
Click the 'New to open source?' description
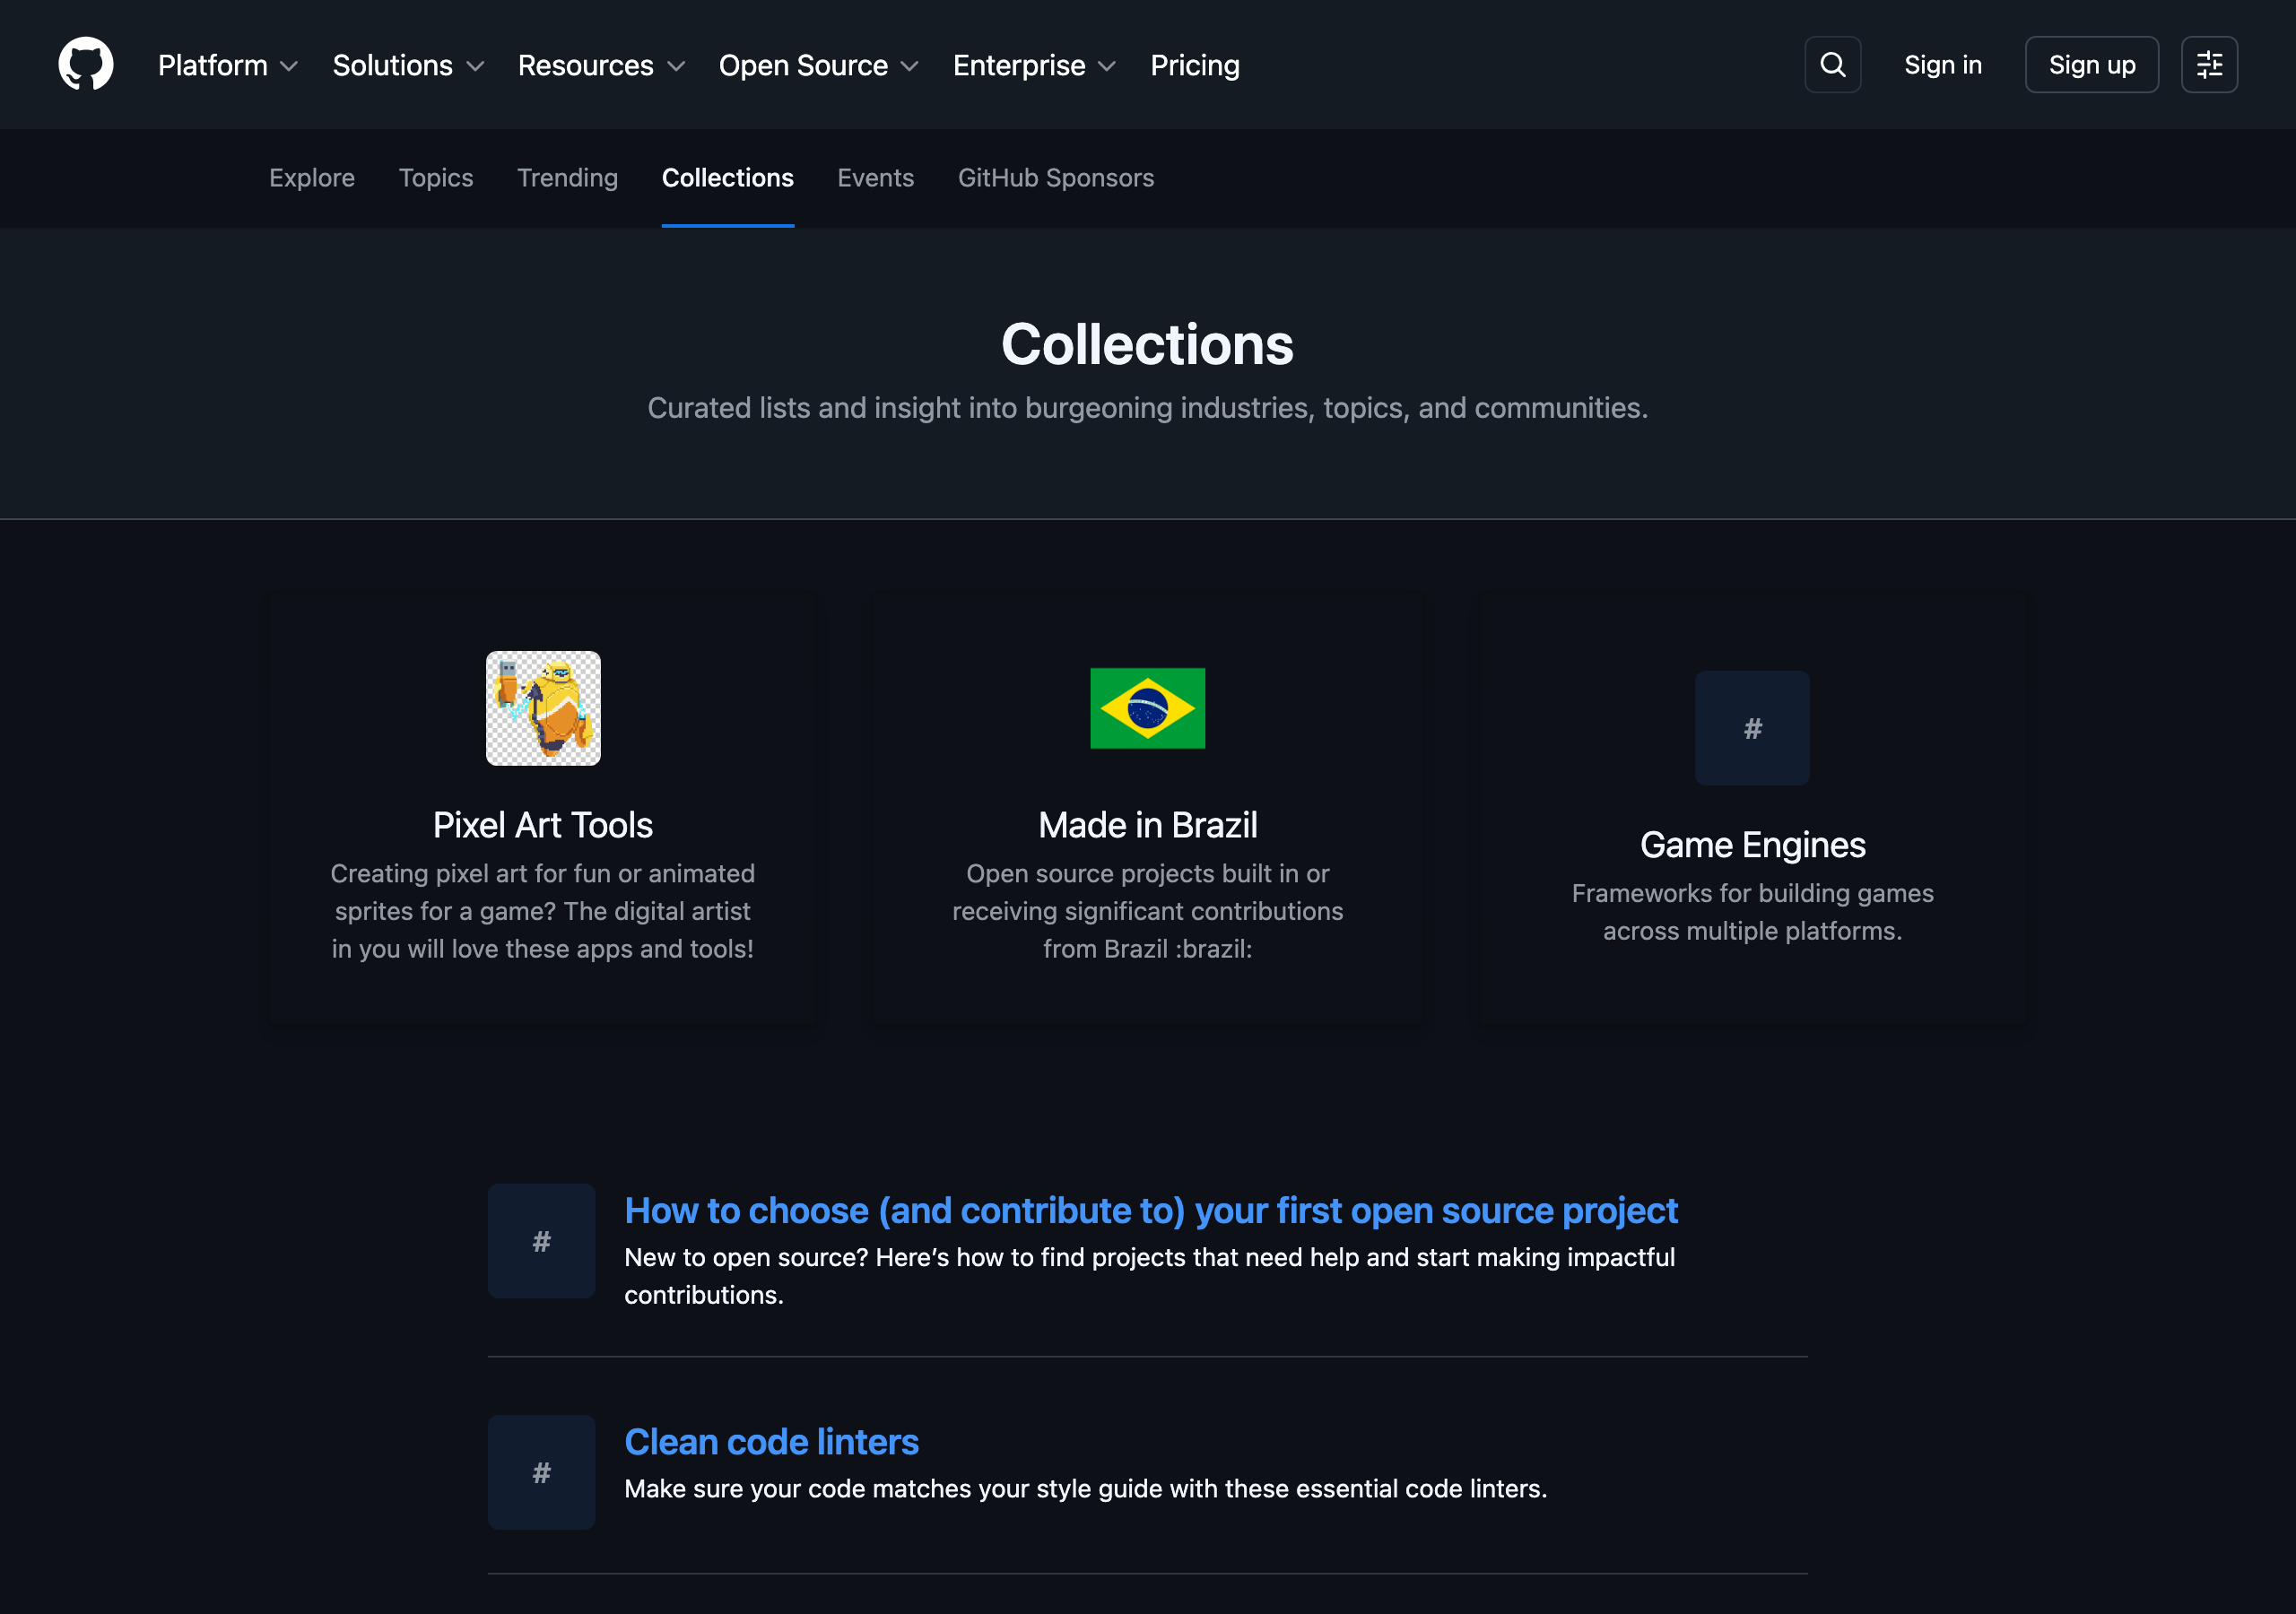click(1149, 1276)
